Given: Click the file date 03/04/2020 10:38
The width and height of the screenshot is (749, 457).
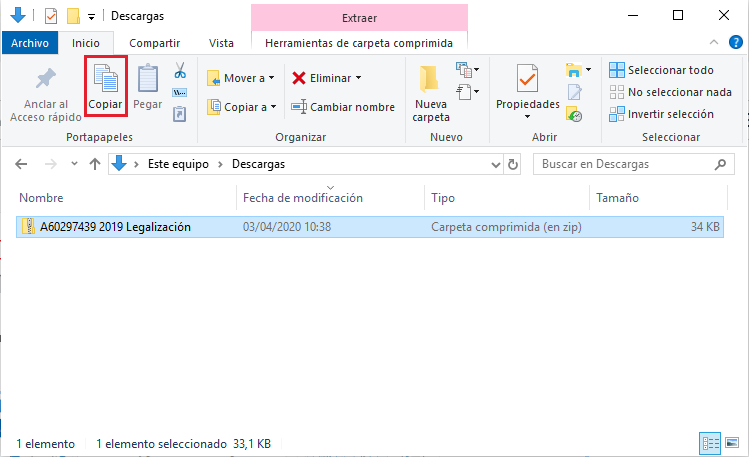Looking at the screenshot, I should [287, 227].
